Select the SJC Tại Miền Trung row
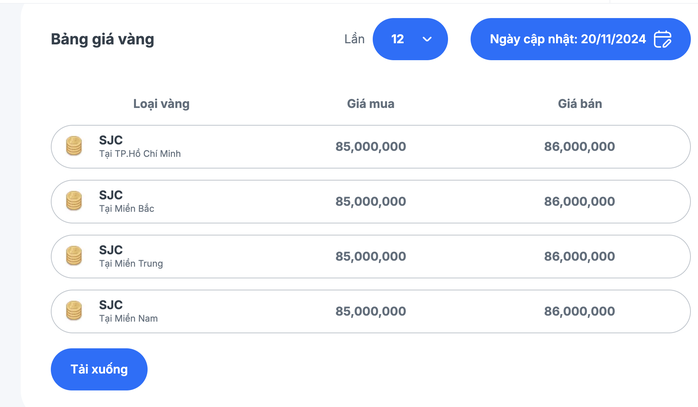Viewport: 698px width, 407px height. (x=371, y=256)
